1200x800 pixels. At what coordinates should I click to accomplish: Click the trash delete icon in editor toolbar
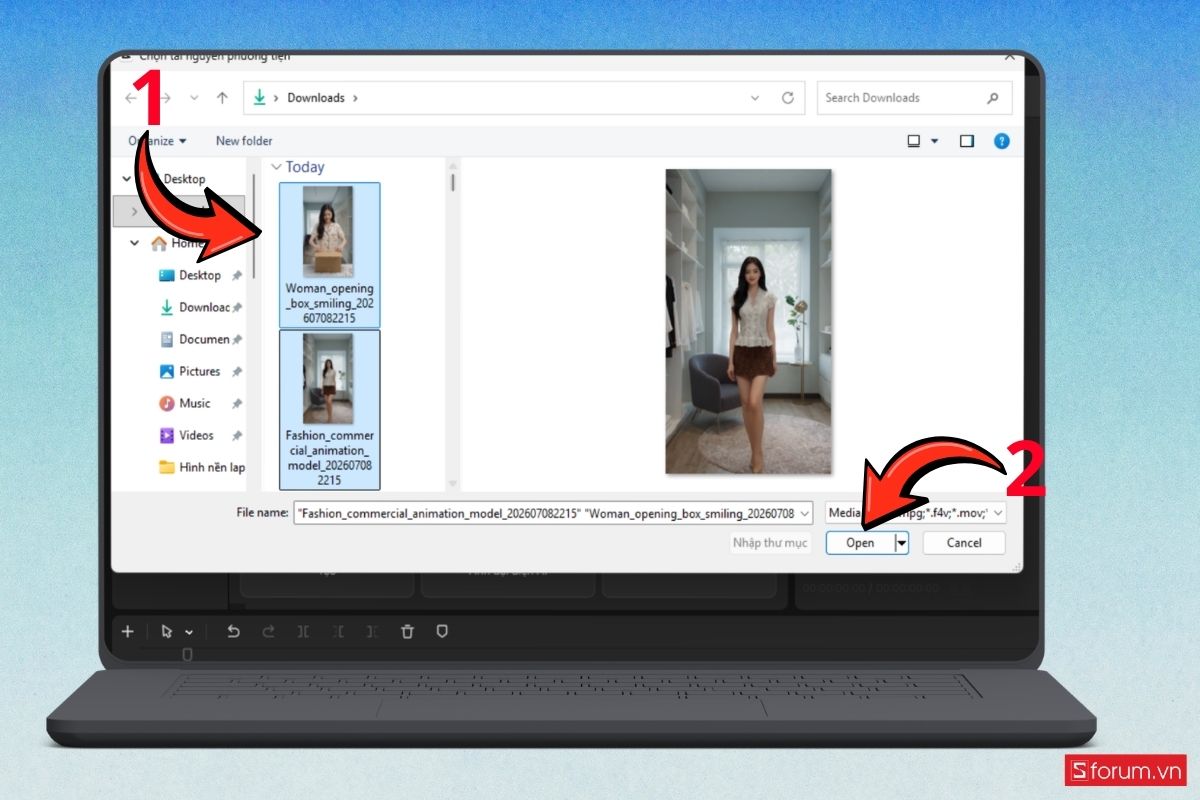click(x=407, y=632)
